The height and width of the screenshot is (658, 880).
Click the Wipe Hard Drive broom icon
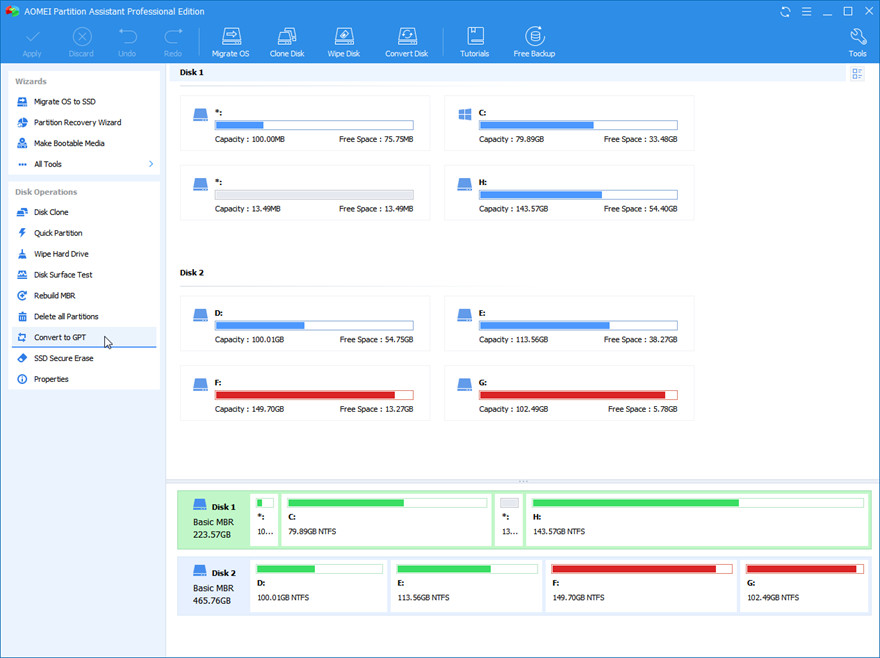tap(22, 254)
